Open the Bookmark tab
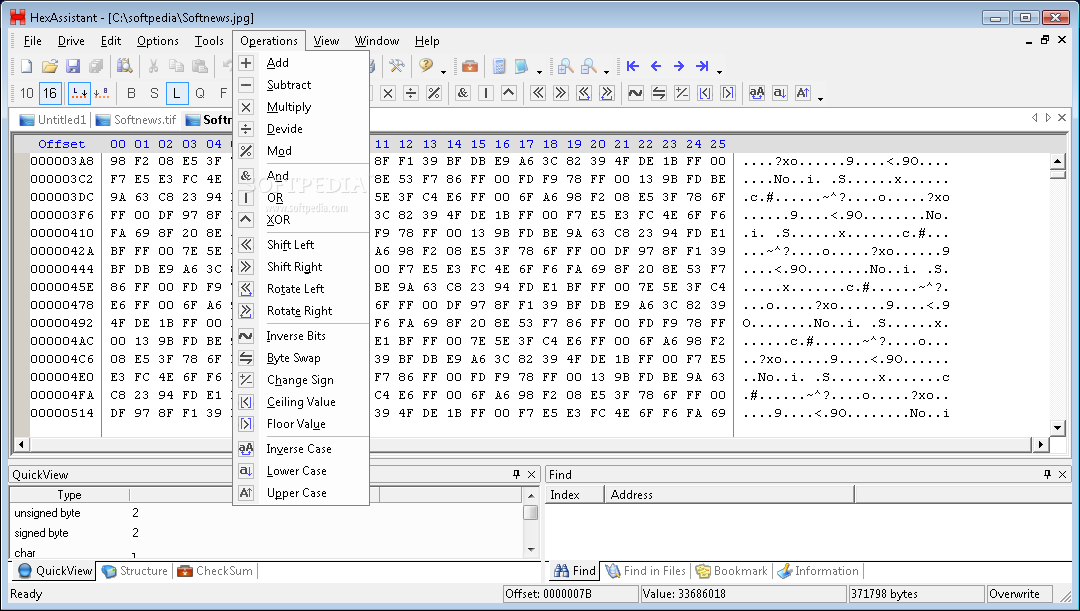The width and height of the screenshot is (1080, 611). point(731,571)
